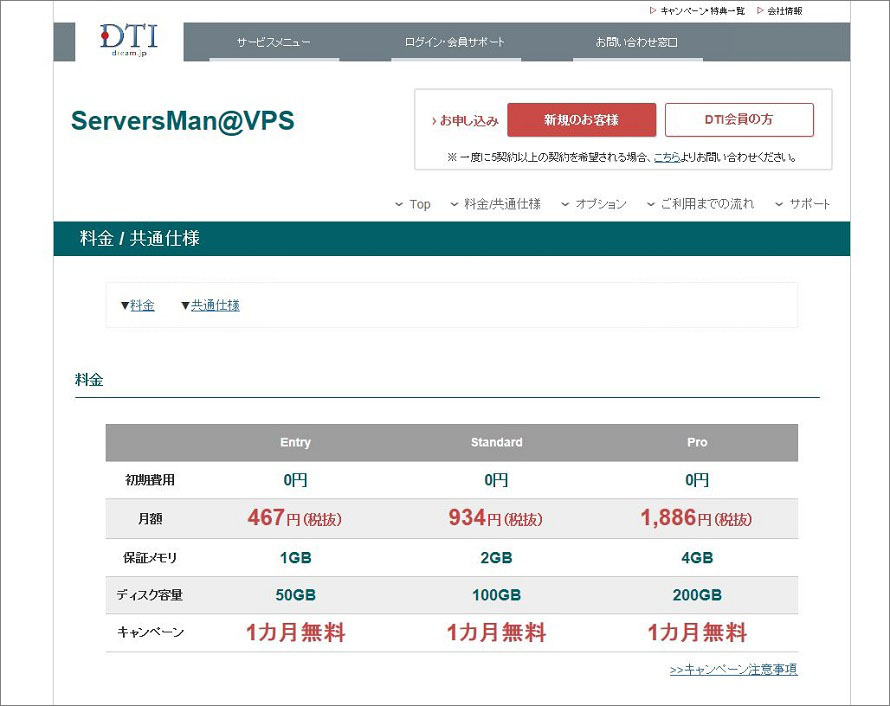890x706 pixels.
Task: Open お問い合わせ窓口 menu
Action: [x=637, y=42]
